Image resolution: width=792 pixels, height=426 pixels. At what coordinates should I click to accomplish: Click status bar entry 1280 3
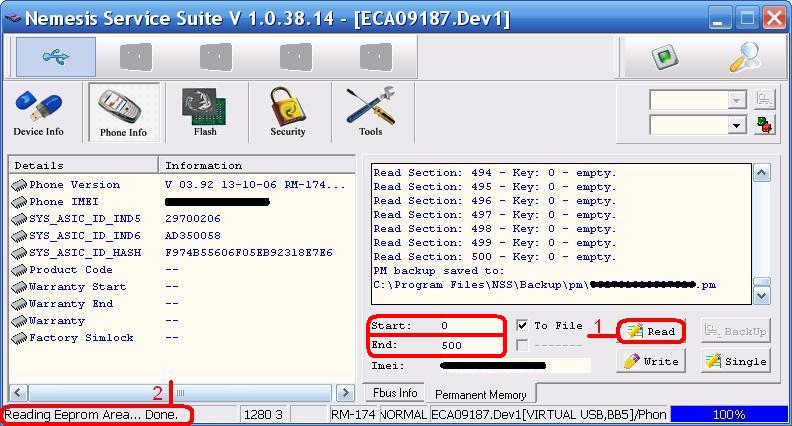pyautogui.click(x=263, y=415)
